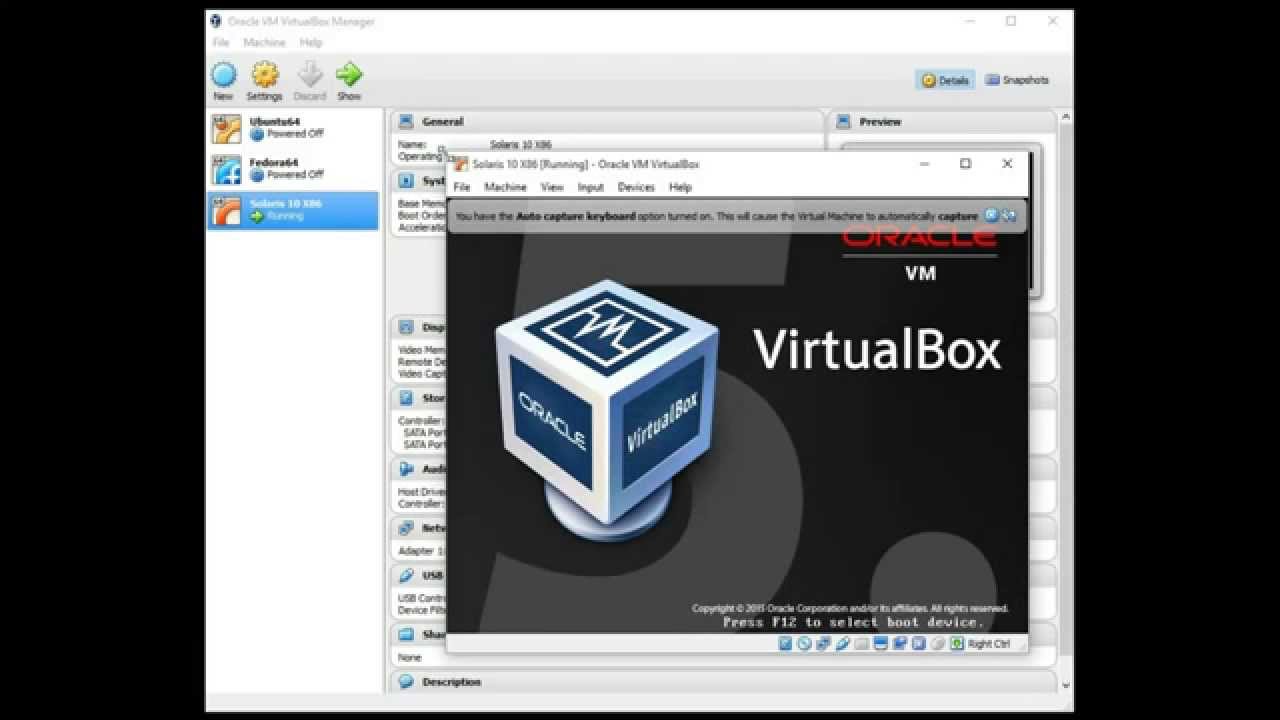The image size is (1280, 720).
Task: Select Ubuntu64 in the machine list
Action: tap(293, 129)
